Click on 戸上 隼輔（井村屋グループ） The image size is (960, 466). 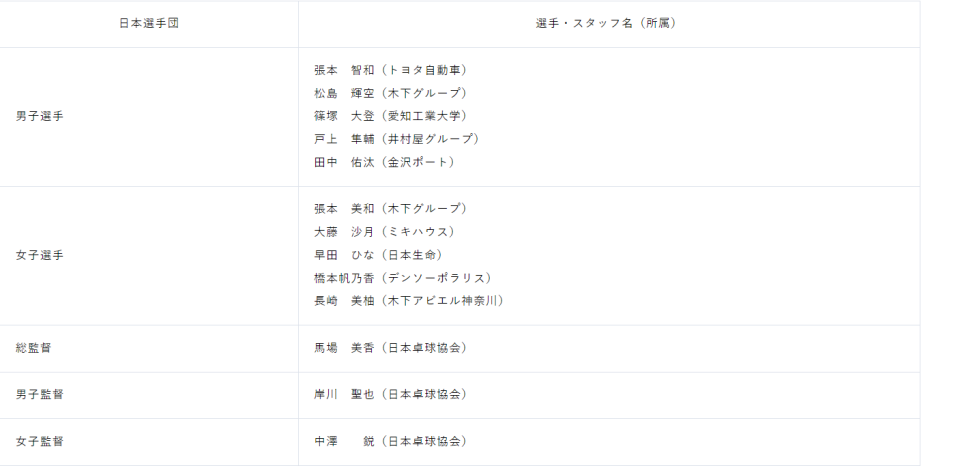coord(397,139)
